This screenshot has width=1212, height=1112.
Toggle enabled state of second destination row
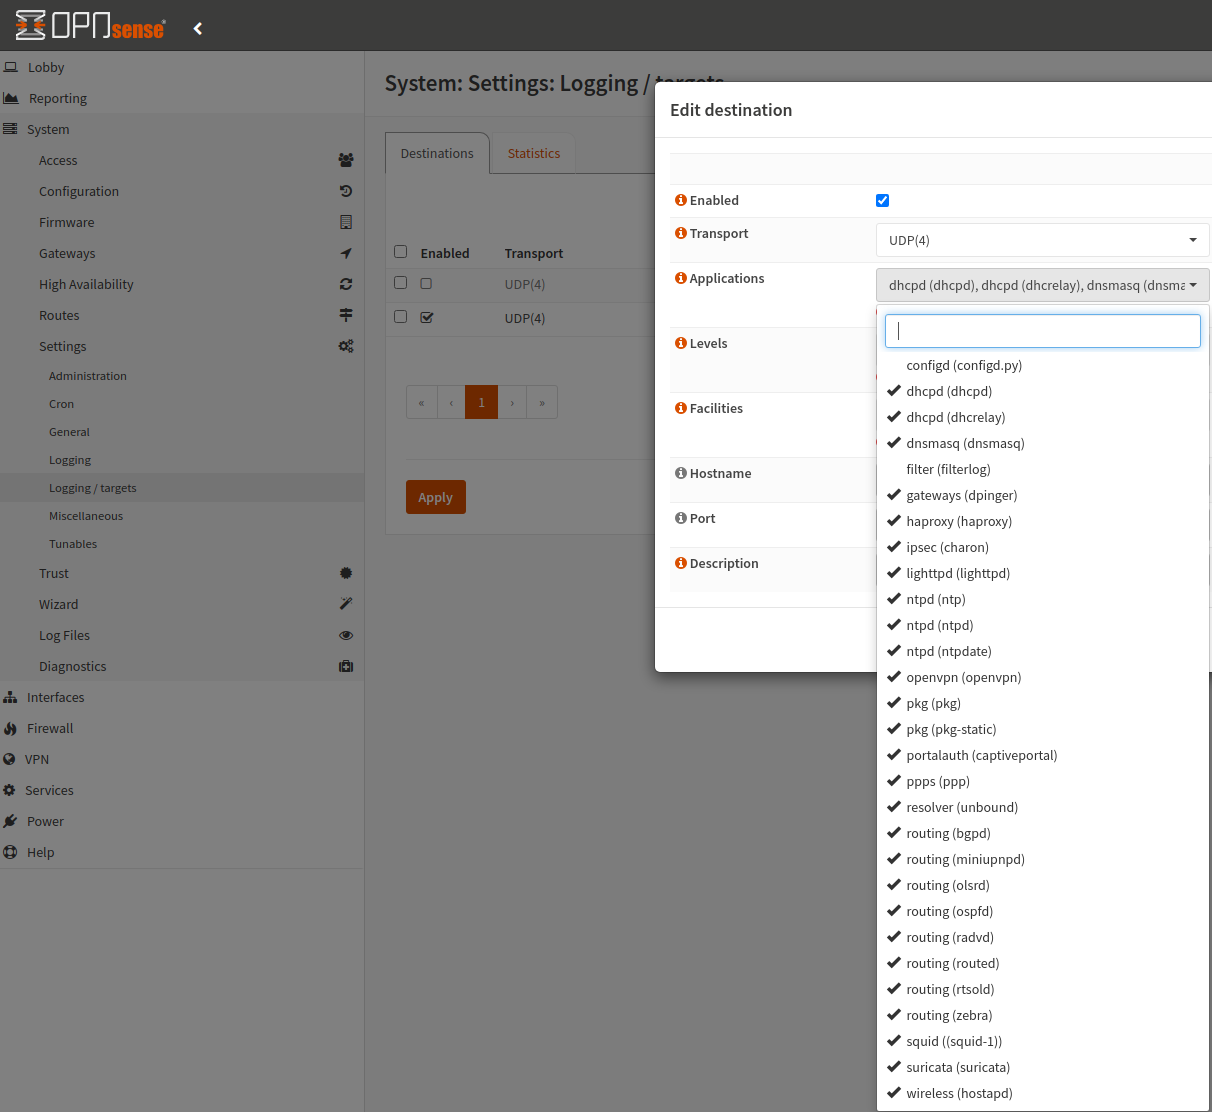[427, 317]
